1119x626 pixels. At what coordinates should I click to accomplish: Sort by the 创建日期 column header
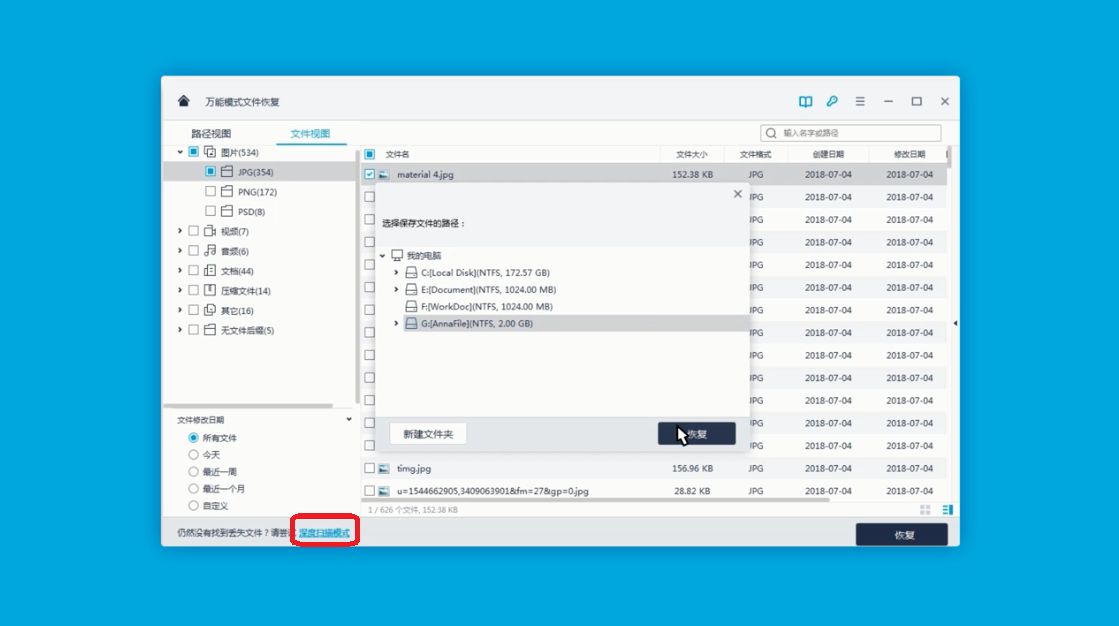(828, 154)
